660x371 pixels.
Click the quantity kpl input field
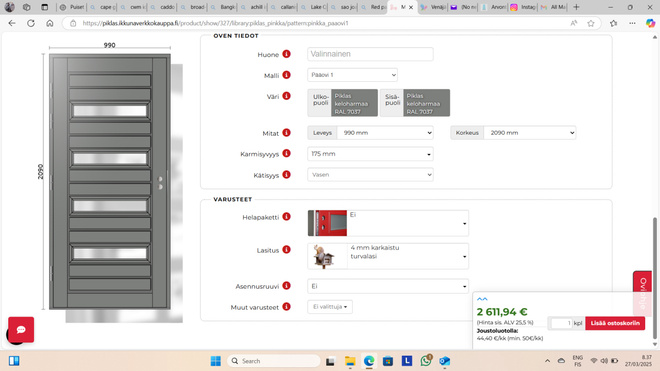coord(562,323)
